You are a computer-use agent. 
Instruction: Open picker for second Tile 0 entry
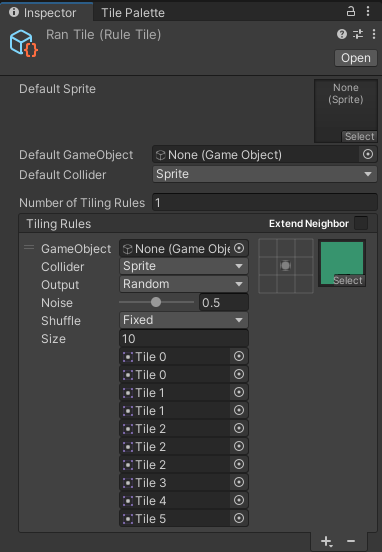pyautogui.click(x=239, y=374)
